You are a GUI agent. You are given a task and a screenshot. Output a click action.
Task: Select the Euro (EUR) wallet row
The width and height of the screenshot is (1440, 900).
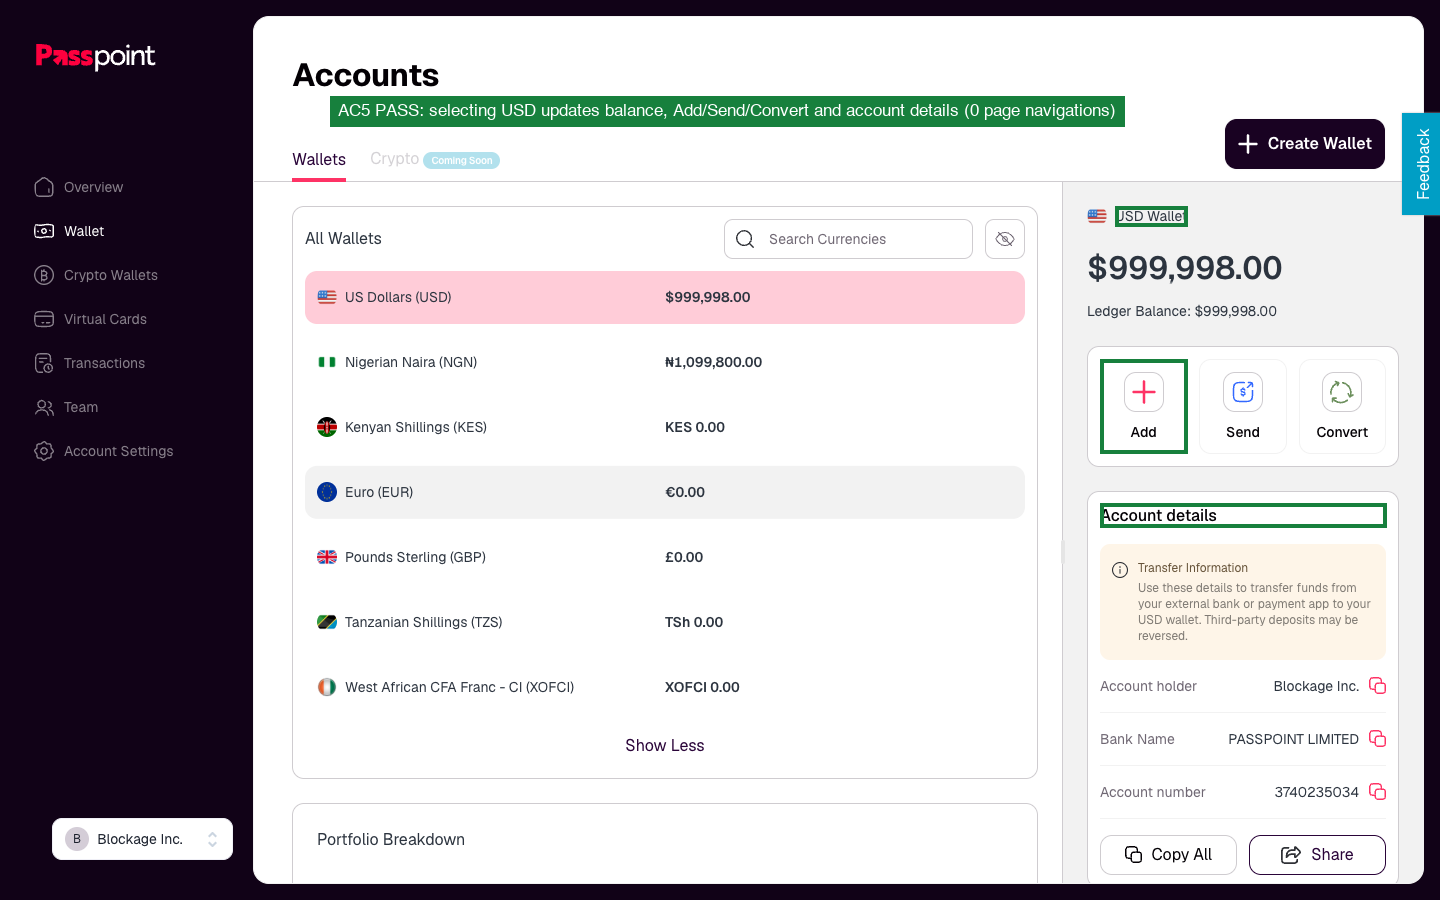pos(665,492)
